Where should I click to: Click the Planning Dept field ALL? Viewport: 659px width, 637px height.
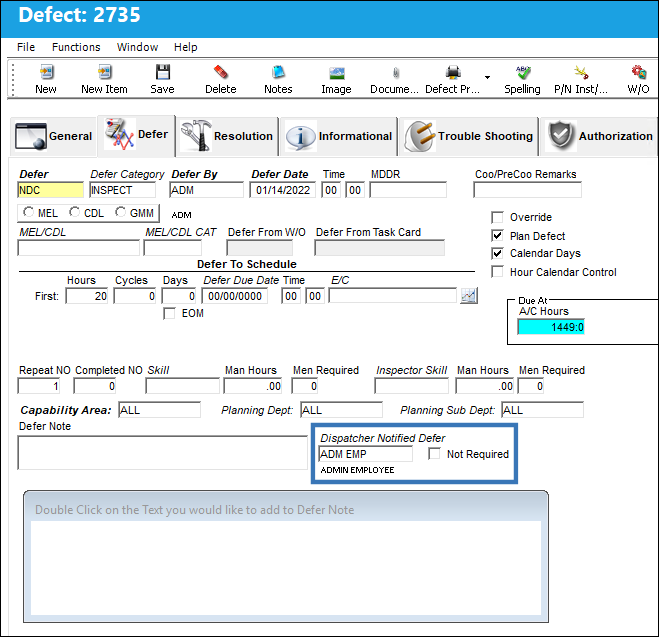[x=341, y=410]
